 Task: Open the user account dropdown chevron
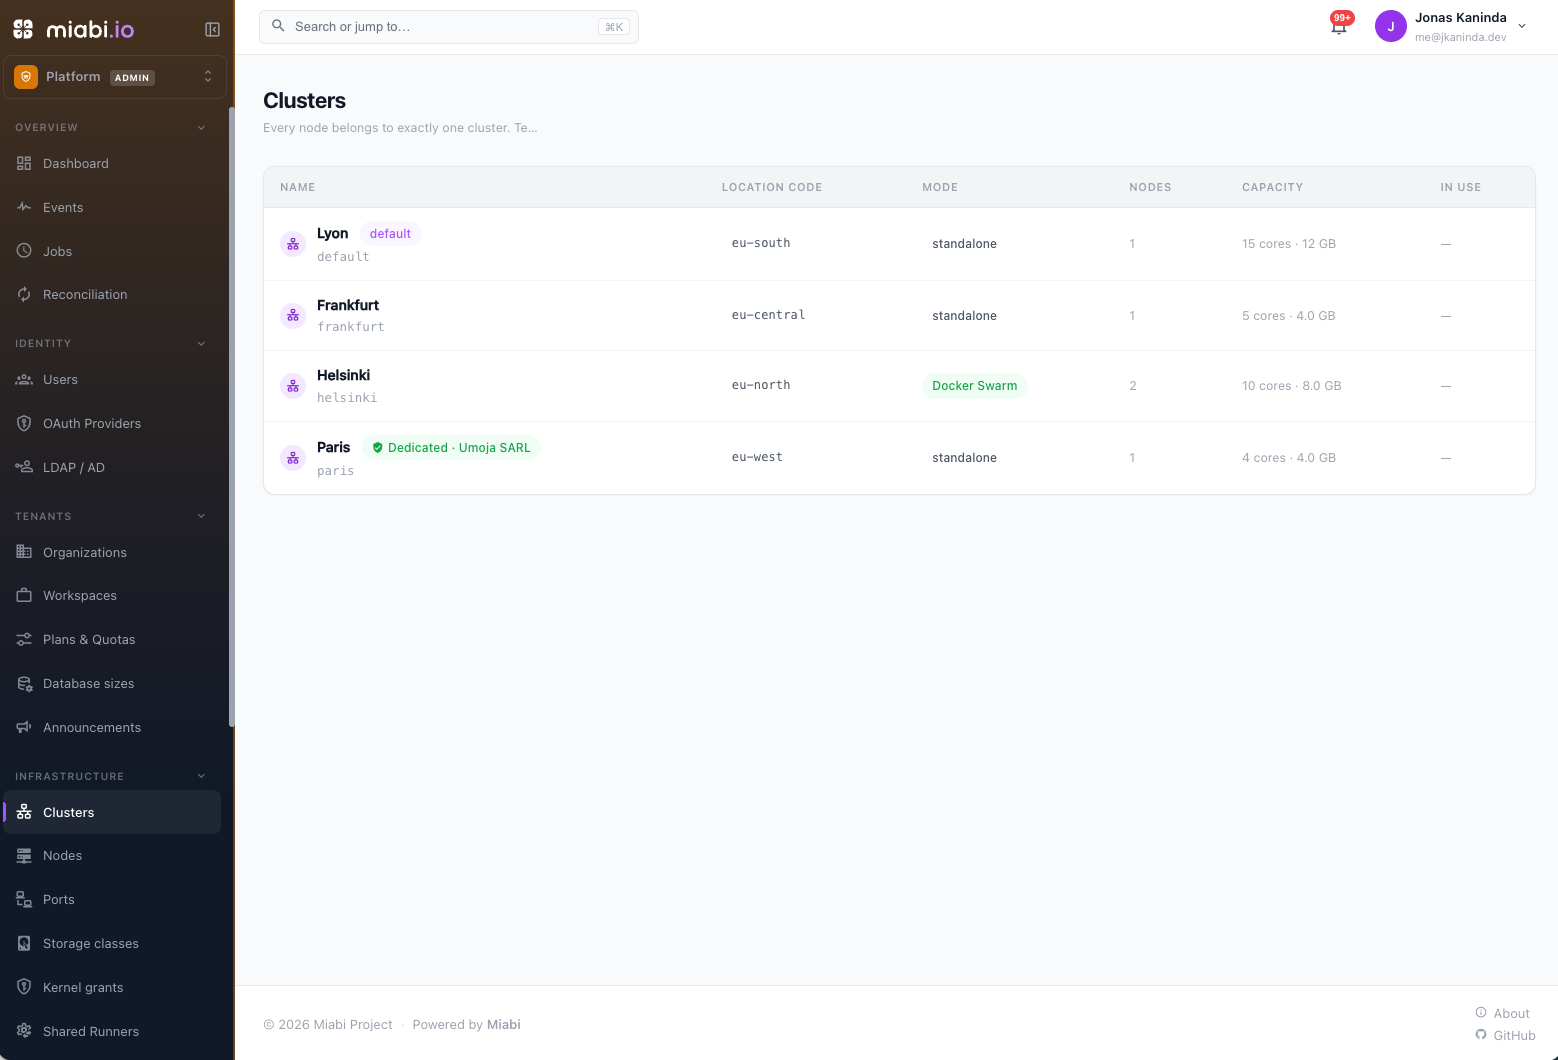click(x=1522, y=27)
